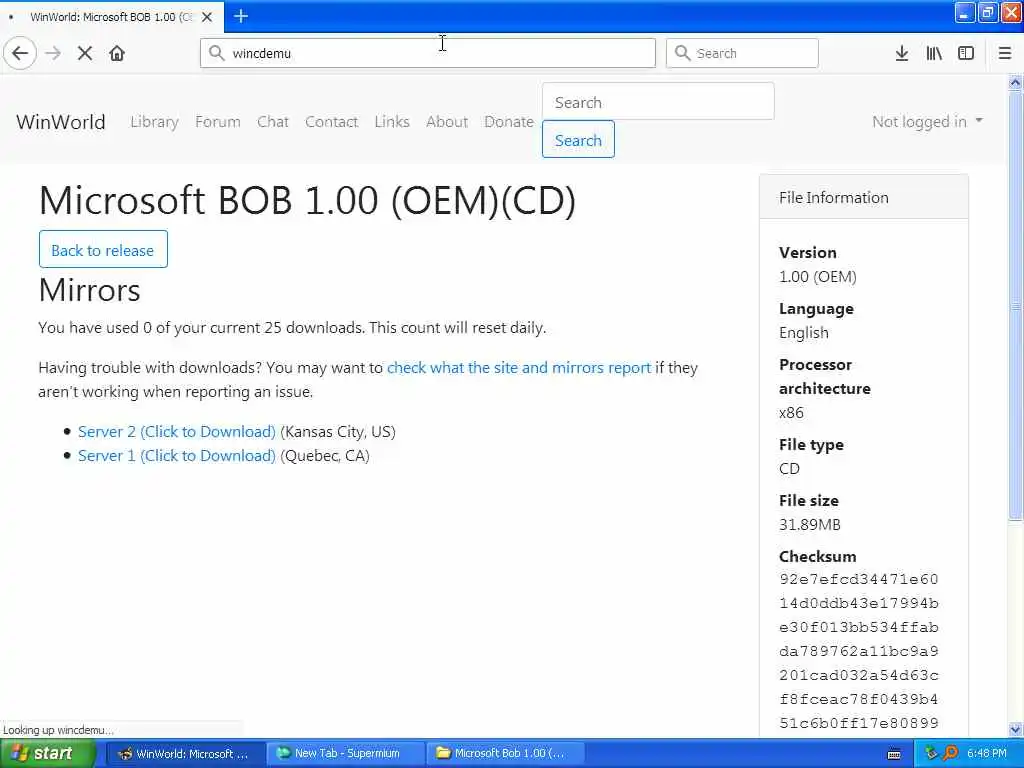Download from Server 2 Kansas City mirror
Screen dimensions: 1024x768
(176, 432)
